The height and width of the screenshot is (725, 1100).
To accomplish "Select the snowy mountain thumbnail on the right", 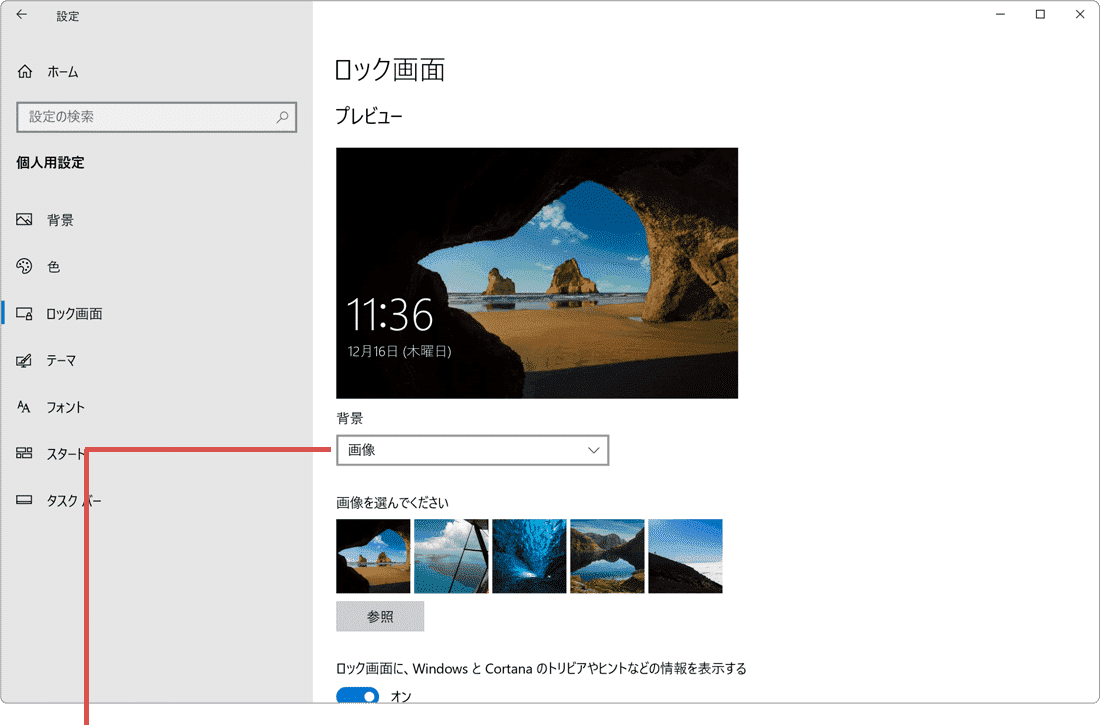I will click(685, 556).
